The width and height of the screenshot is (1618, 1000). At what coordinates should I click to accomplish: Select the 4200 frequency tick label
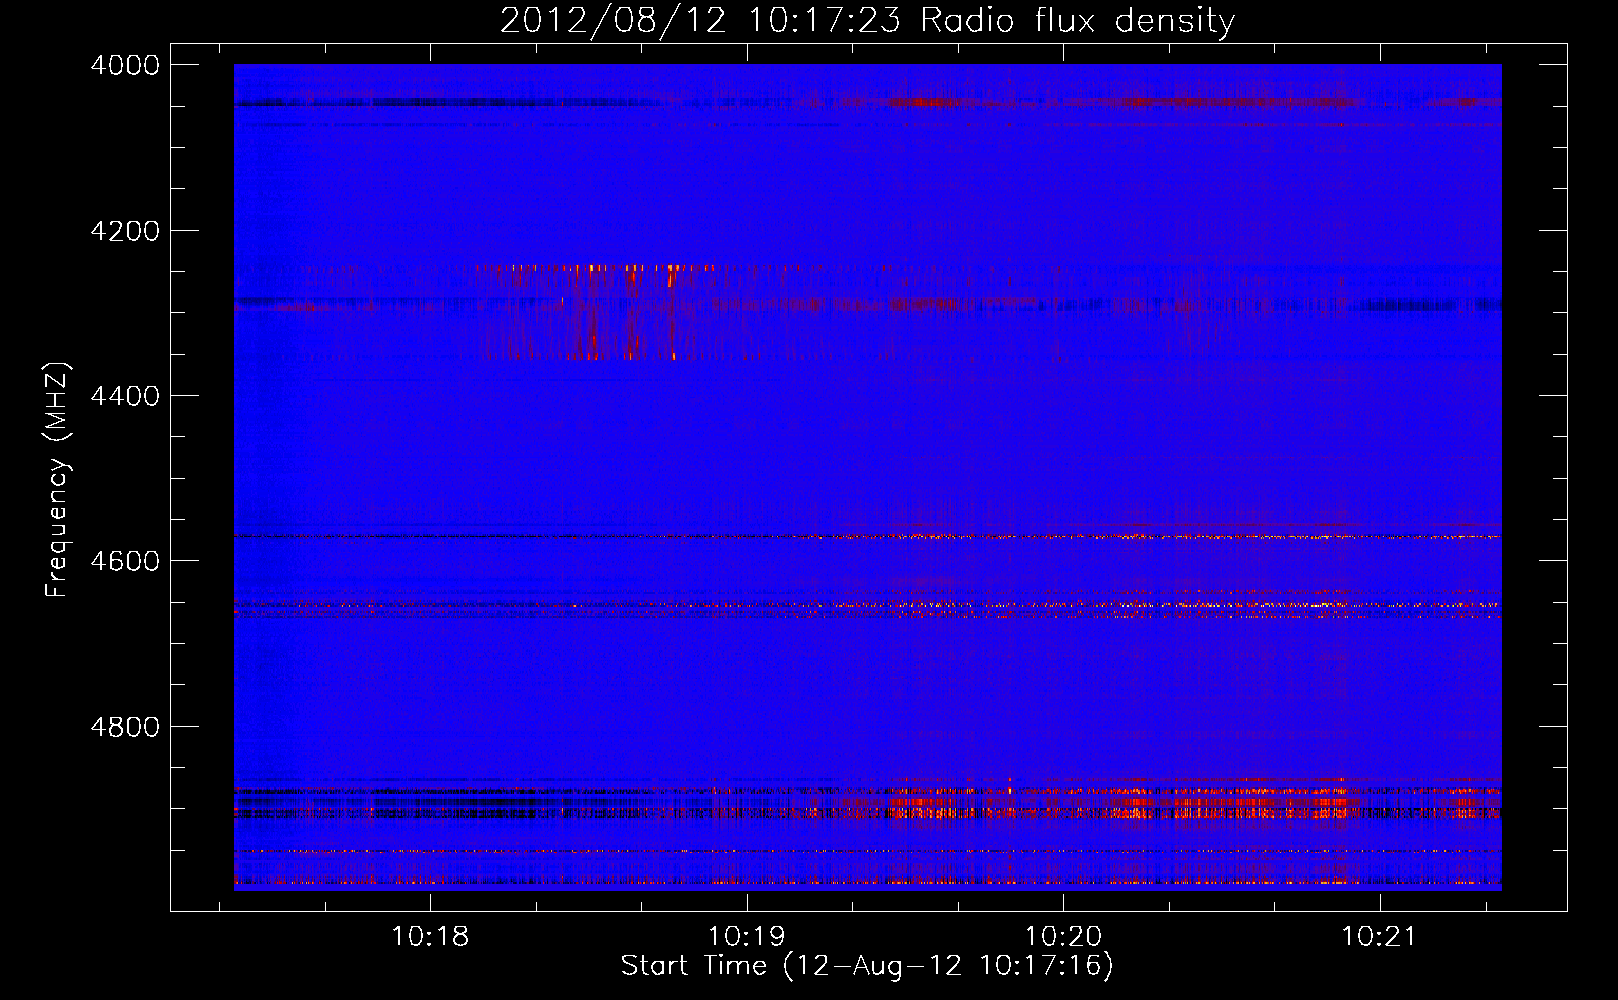[x=125, y=231]
